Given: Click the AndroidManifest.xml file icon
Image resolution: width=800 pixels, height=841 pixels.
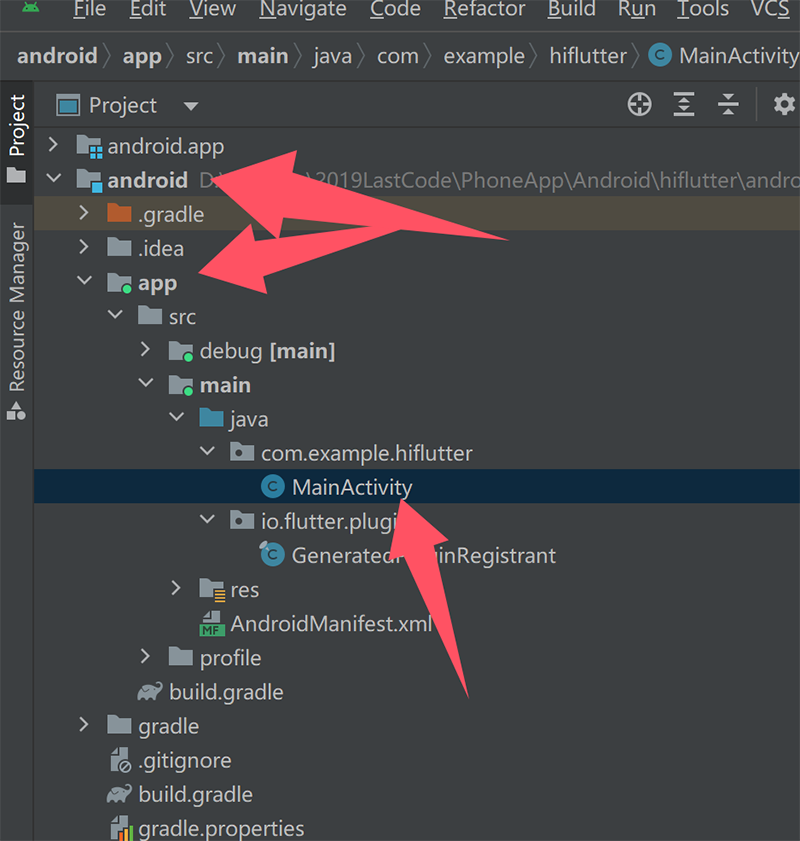Looking at the screenshot, I should [x=212, y=624].
